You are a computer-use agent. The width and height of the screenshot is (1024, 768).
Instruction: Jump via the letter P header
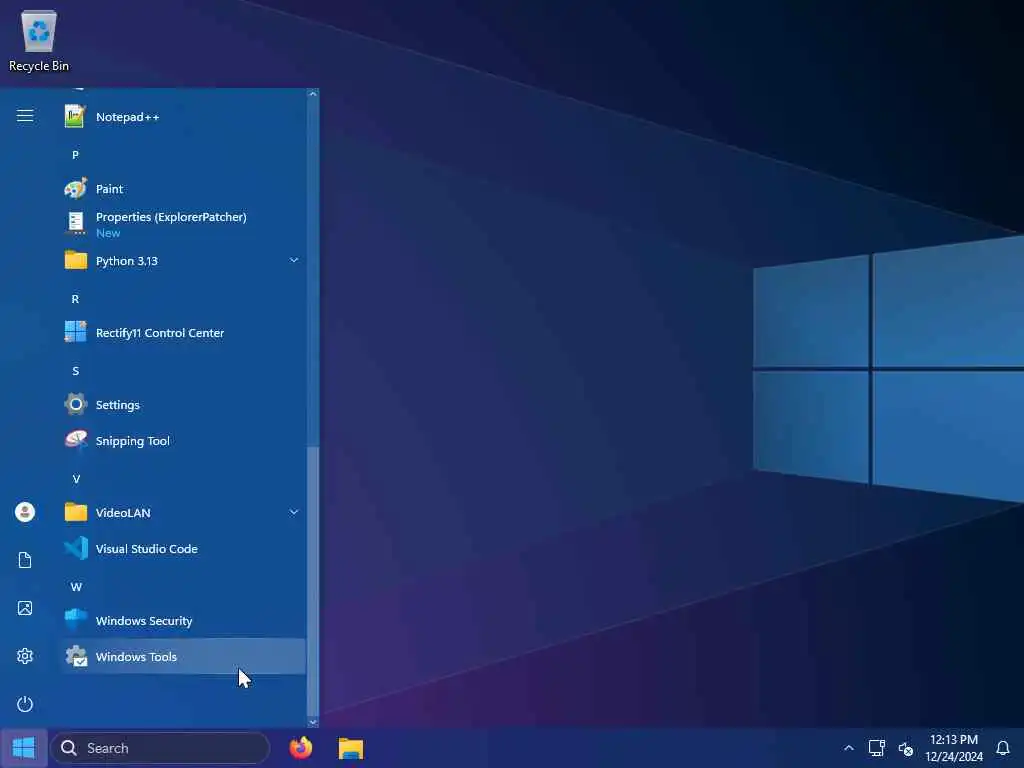coord(75,155)
